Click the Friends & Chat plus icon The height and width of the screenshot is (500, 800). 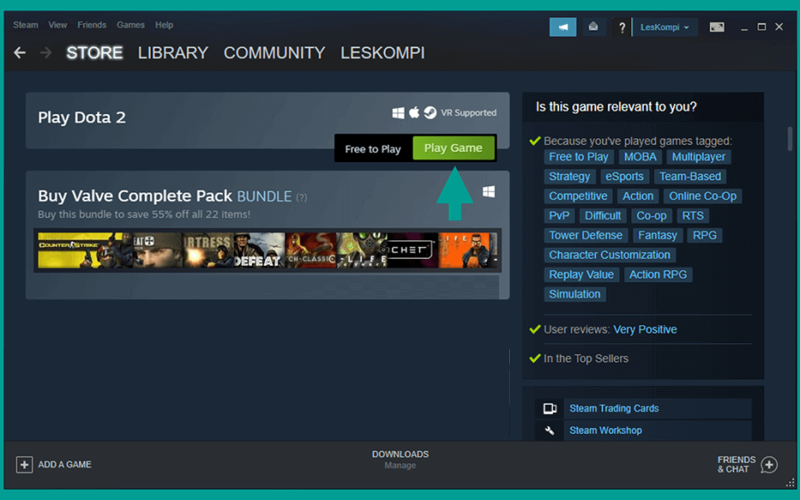pyautogui.click(x=769, y=465)
